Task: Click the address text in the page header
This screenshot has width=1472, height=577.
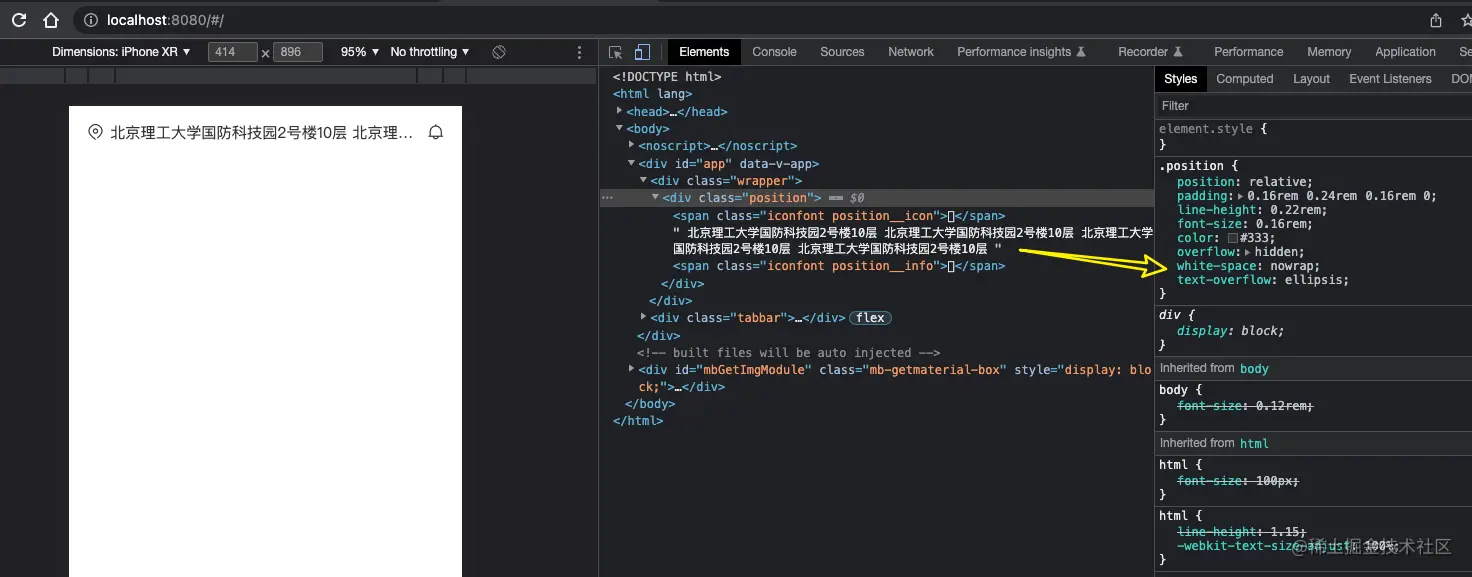Action: pyautogui.click(x=262, y=132)
